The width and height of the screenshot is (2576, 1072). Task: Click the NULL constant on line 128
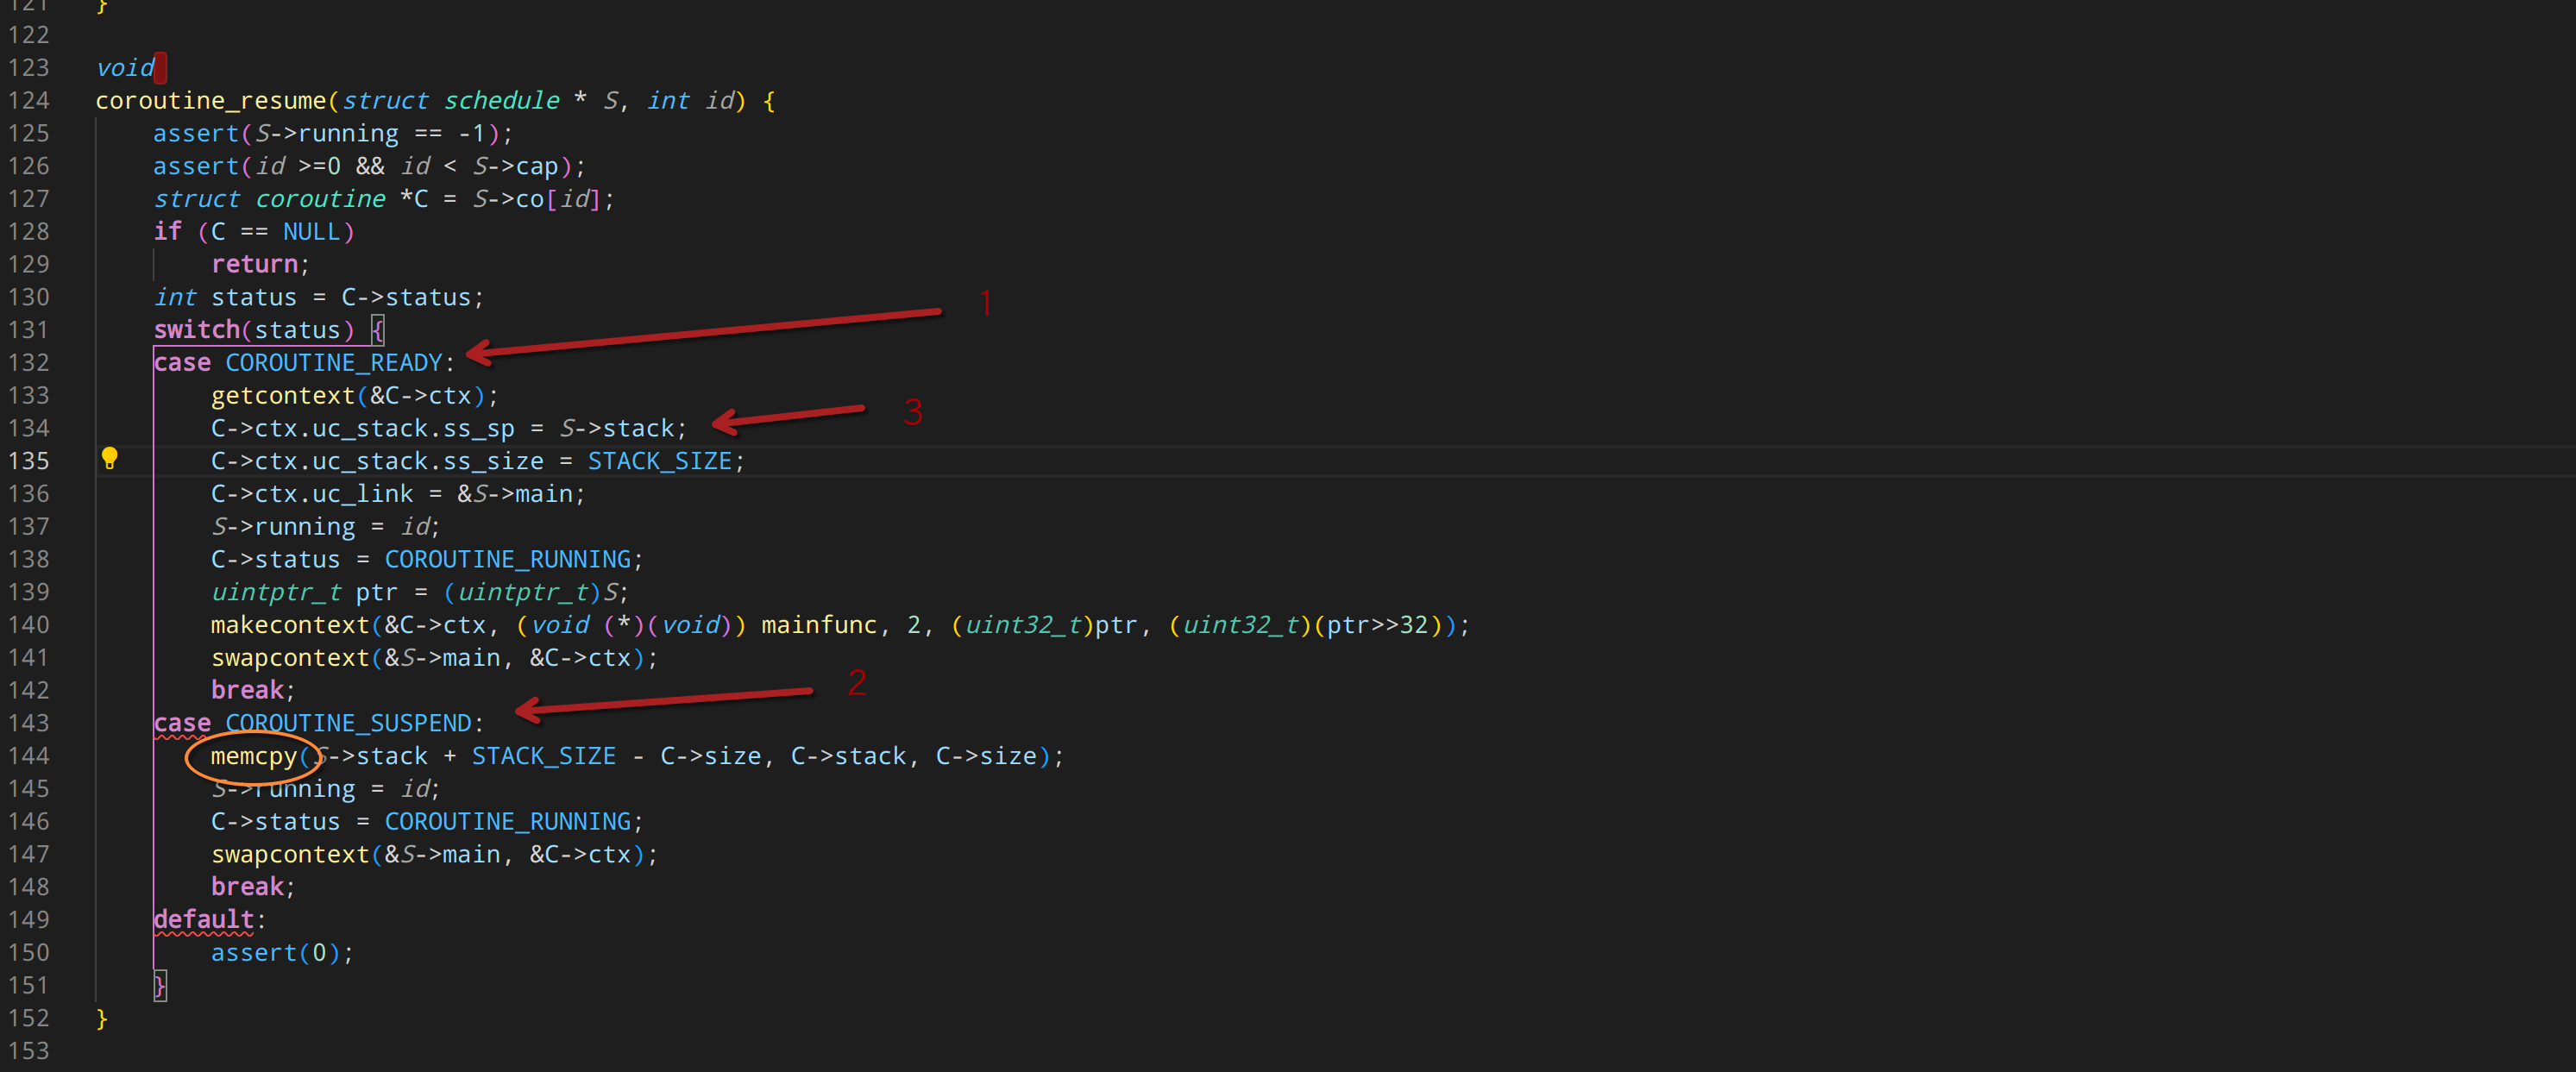[312, 232]
